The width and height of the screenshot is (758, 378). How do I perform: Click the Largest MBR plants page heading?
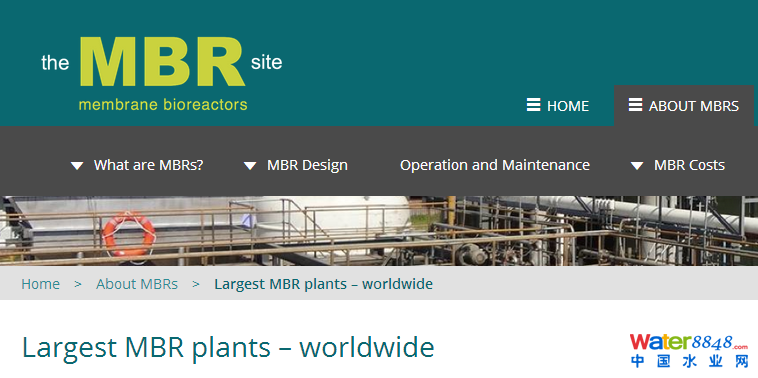(228, 348)
